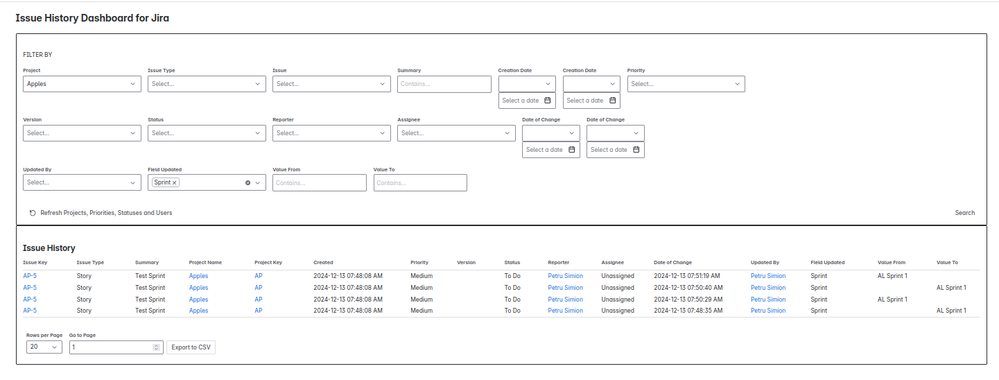This screenshot has height=380, width=999.
Task: Focus the Value To contains field
Action: click(x=420, y=182)
